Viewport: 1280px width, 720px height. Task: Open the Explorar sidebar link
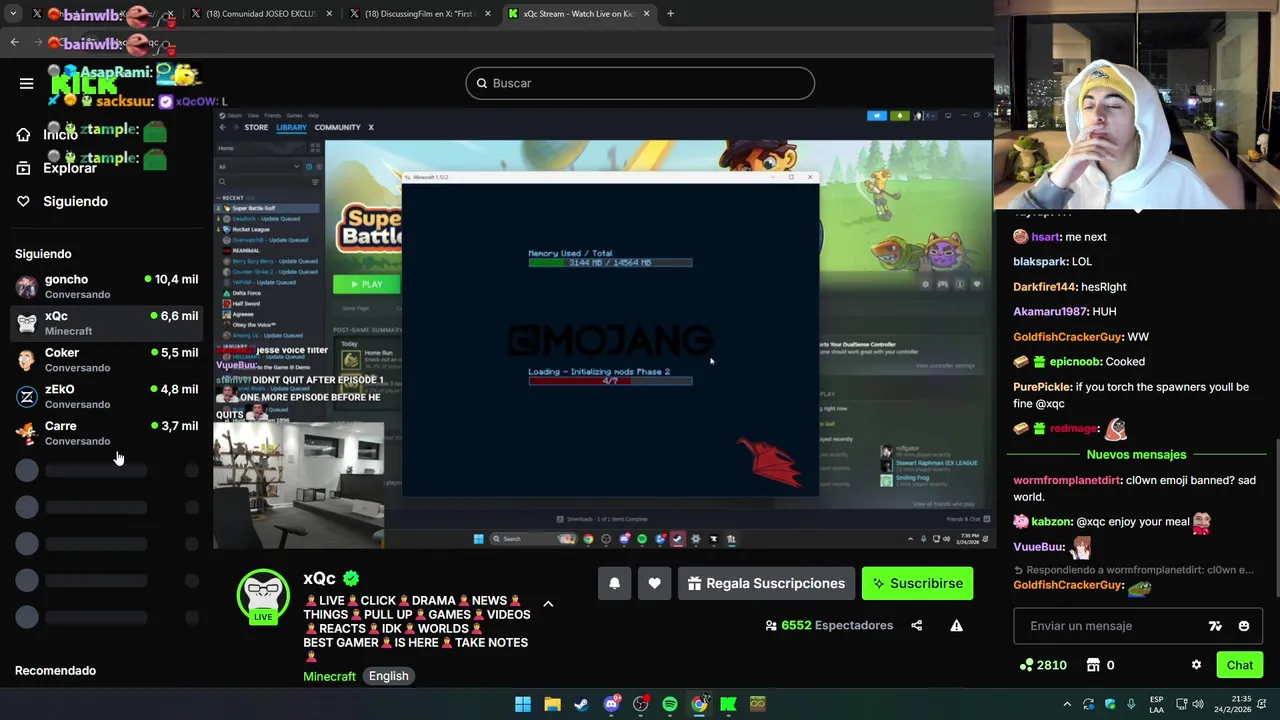tap(70, 168)
